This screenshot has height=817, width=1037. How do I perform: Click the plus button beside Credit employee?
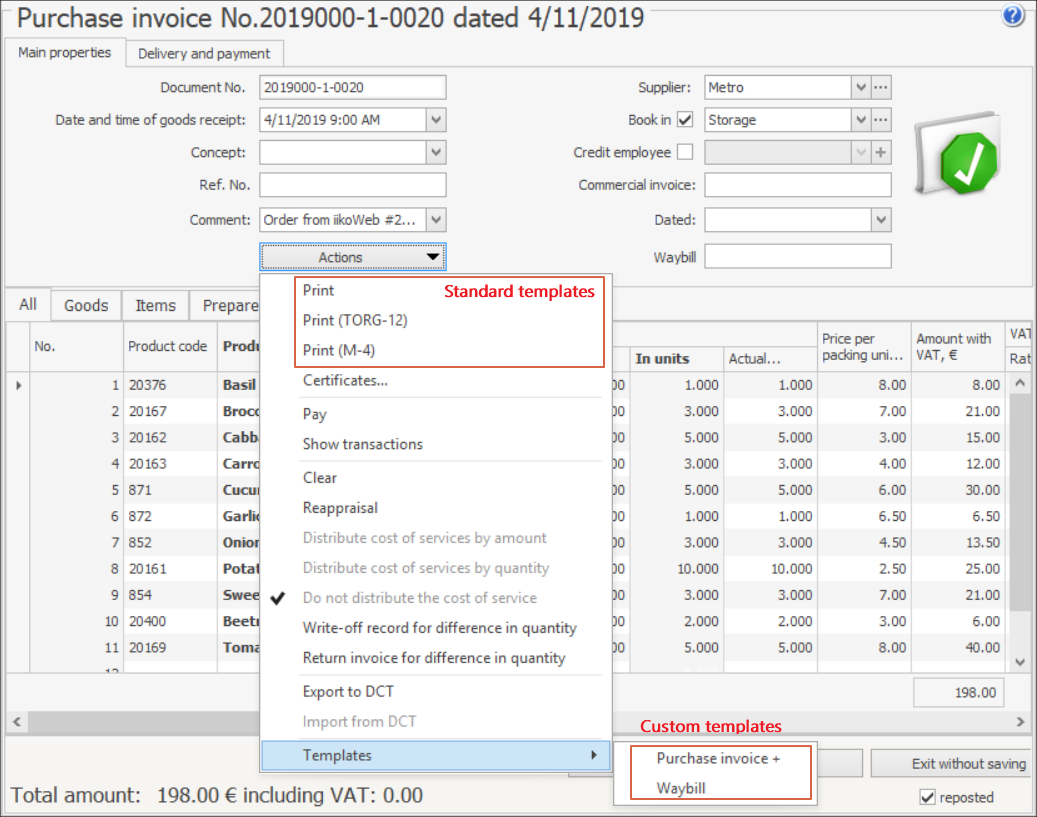(x=881, y=153)
